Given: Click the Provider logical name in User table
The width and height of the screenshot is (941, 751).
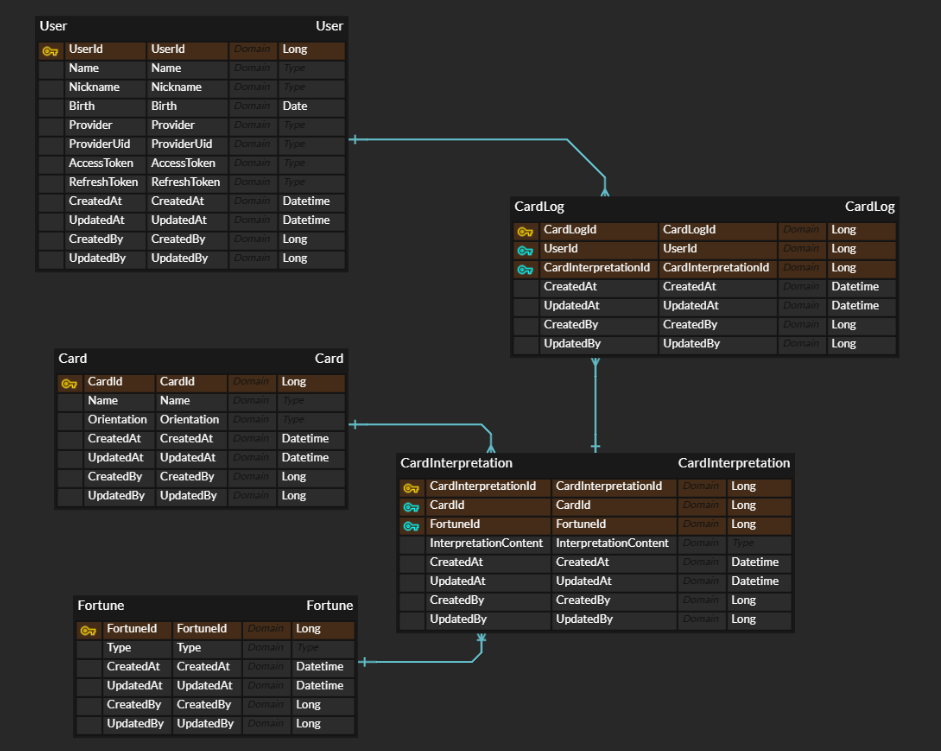Looking at the screenshot, I should 105,125.
